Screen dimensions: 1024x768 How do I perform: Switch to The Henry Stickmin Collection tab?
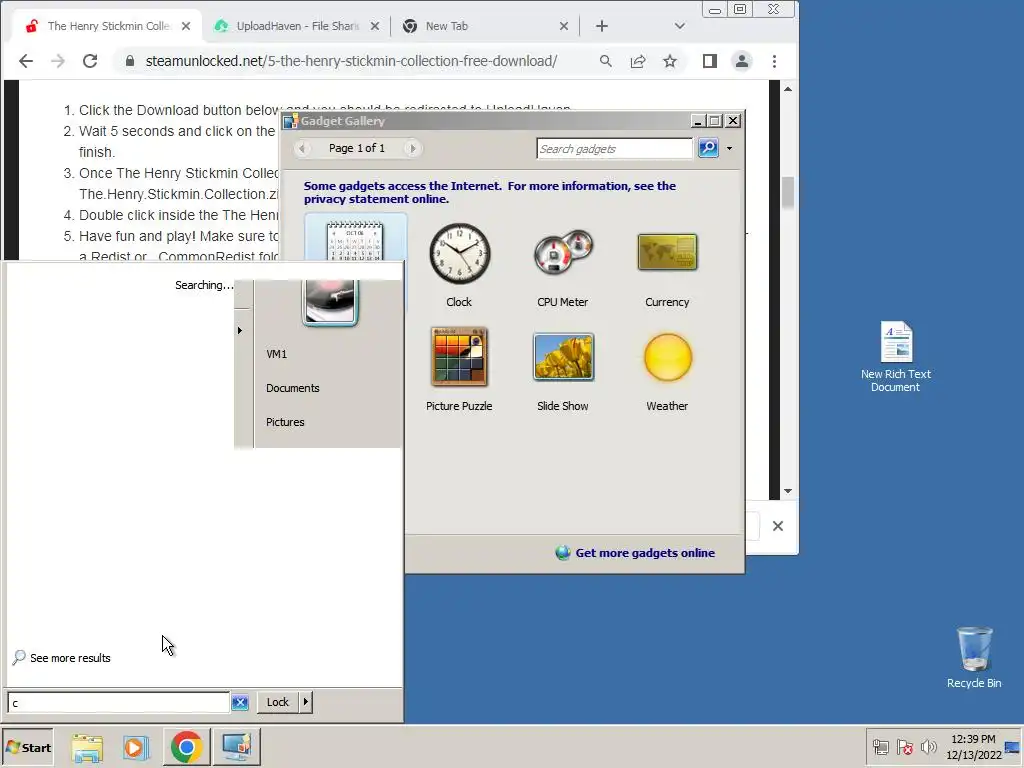point(108,26)
